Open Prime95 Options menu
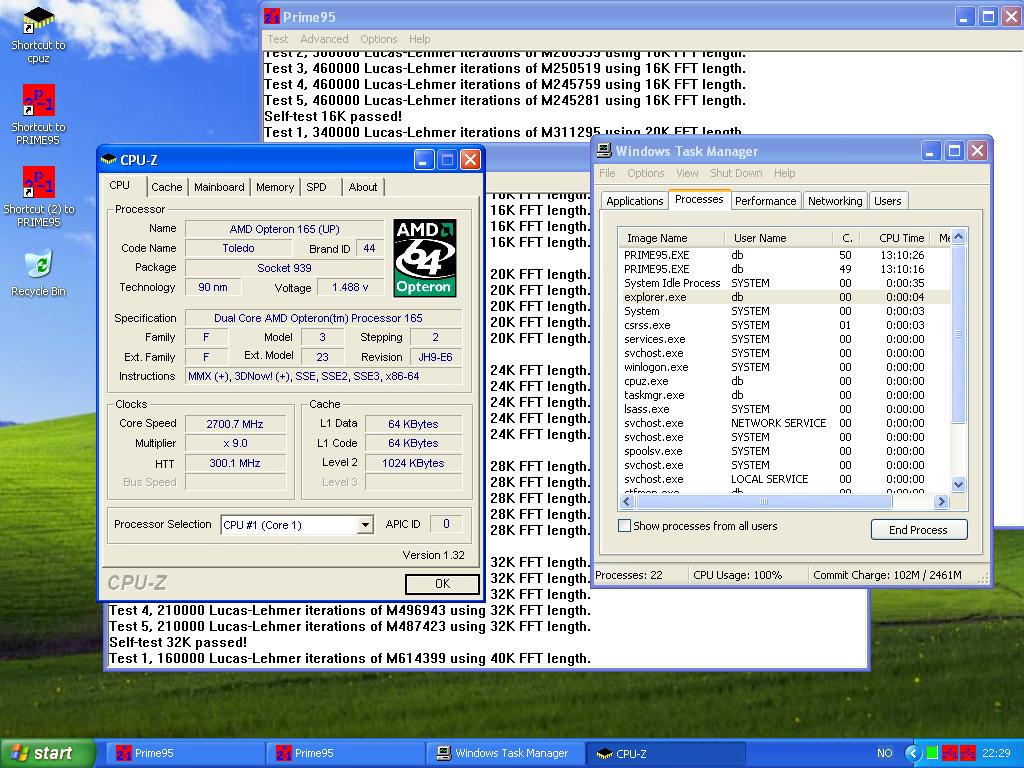The height and width of the screenshot is (768, 1024). 378,39
